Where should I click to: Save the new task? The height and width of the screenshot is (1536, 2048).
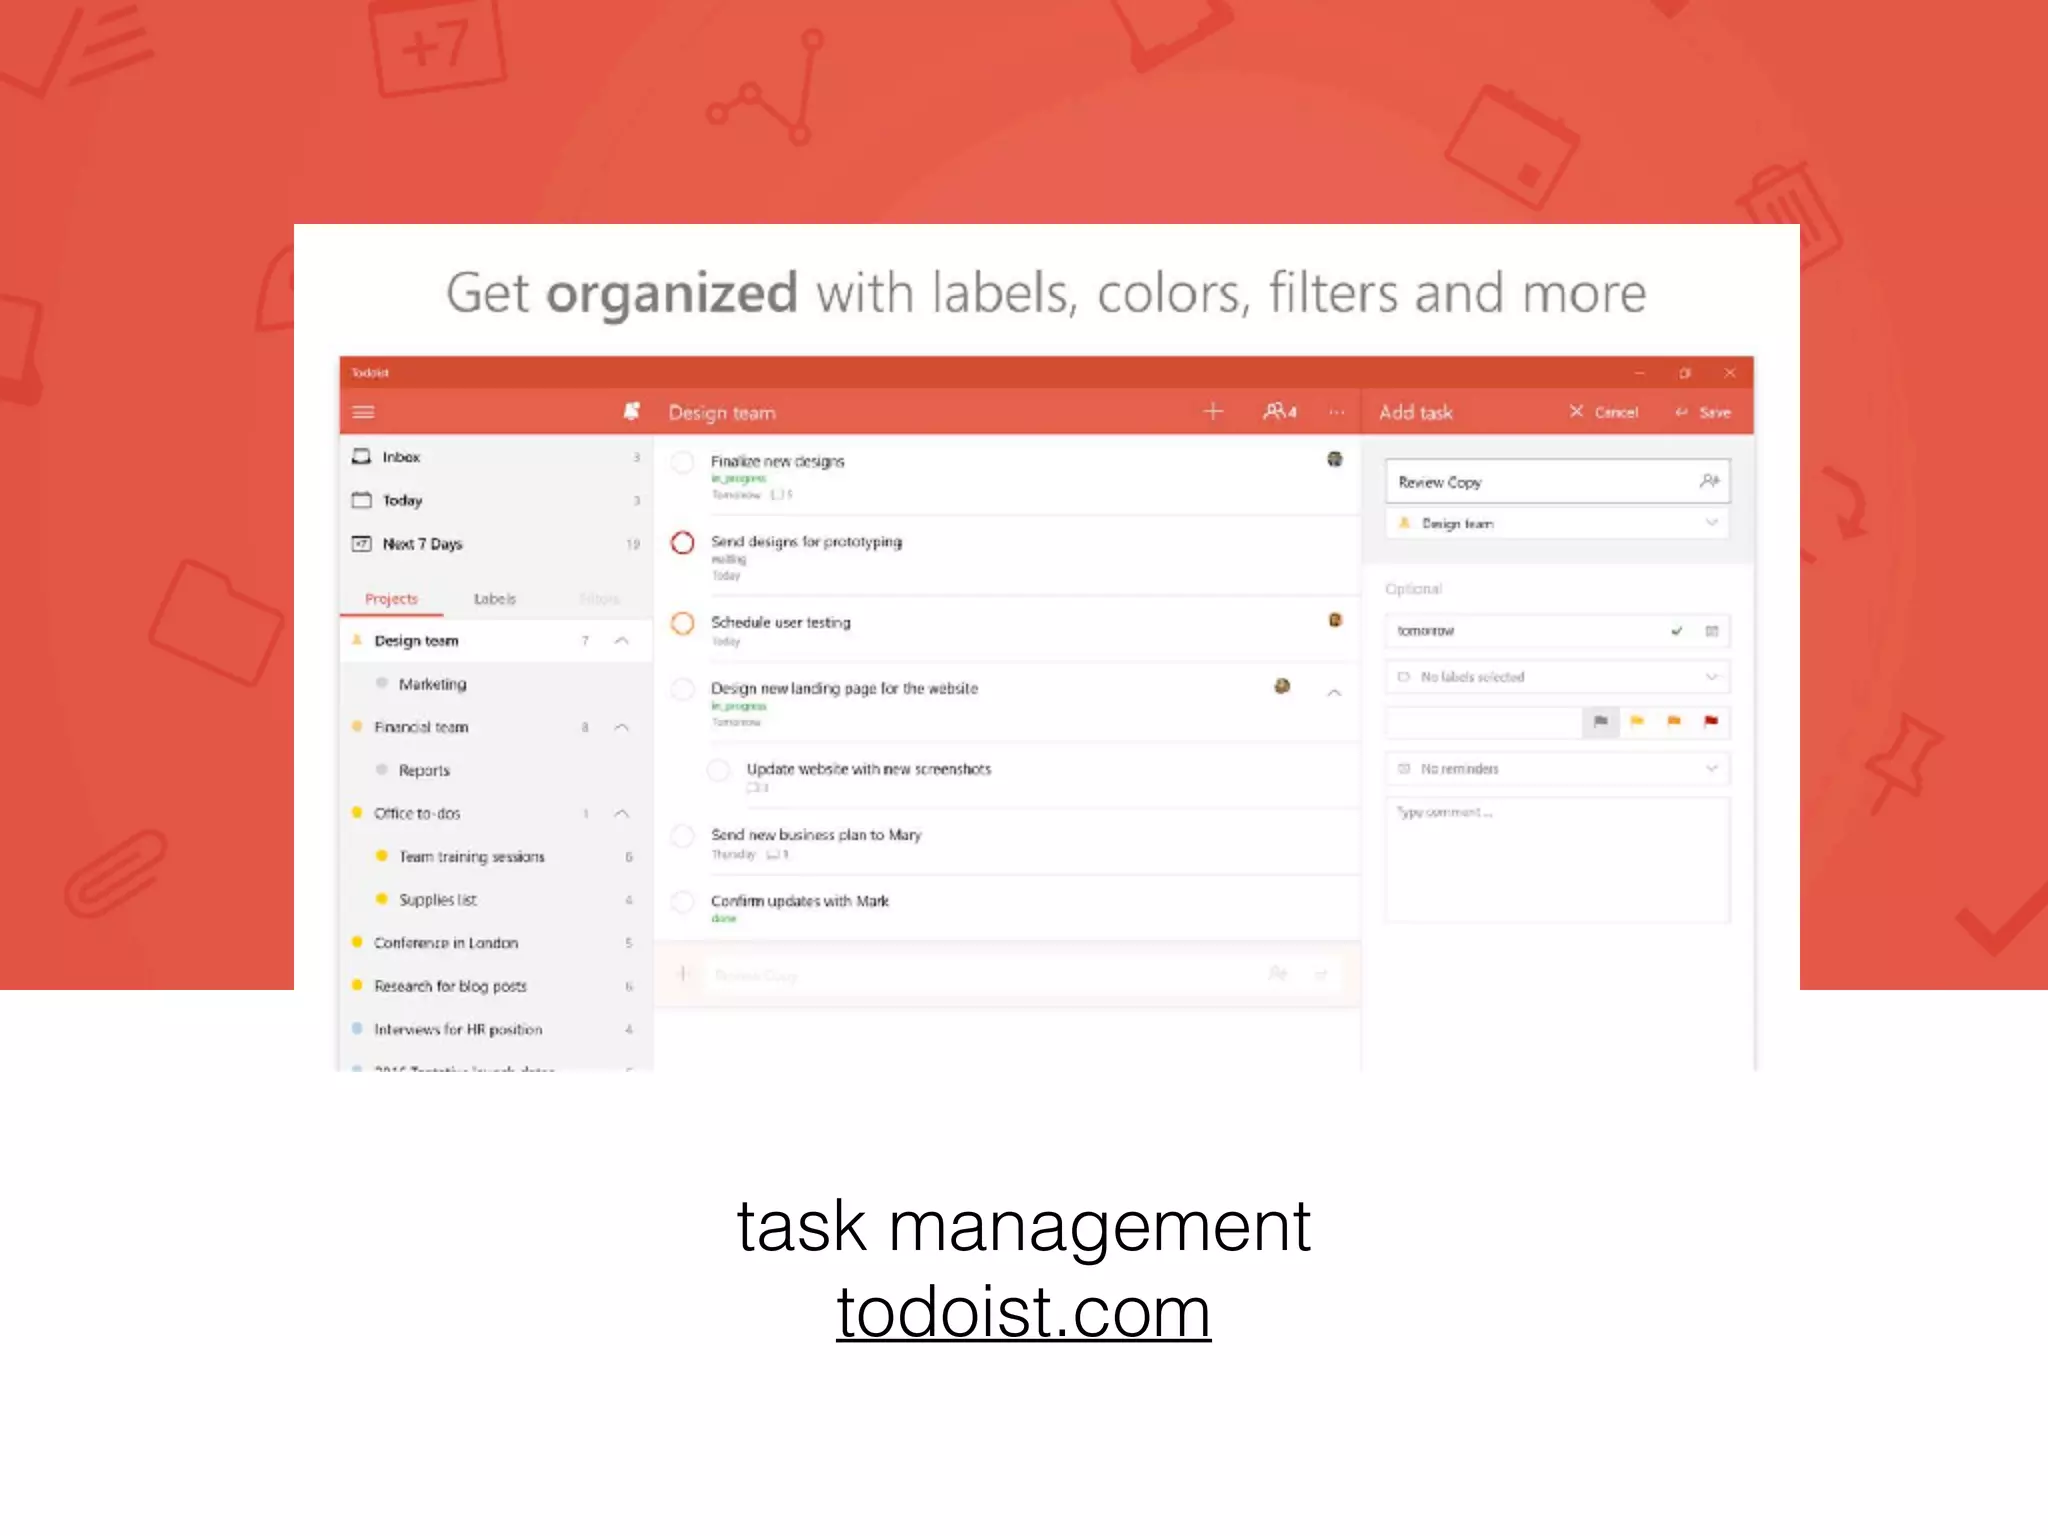point(1703,412)
